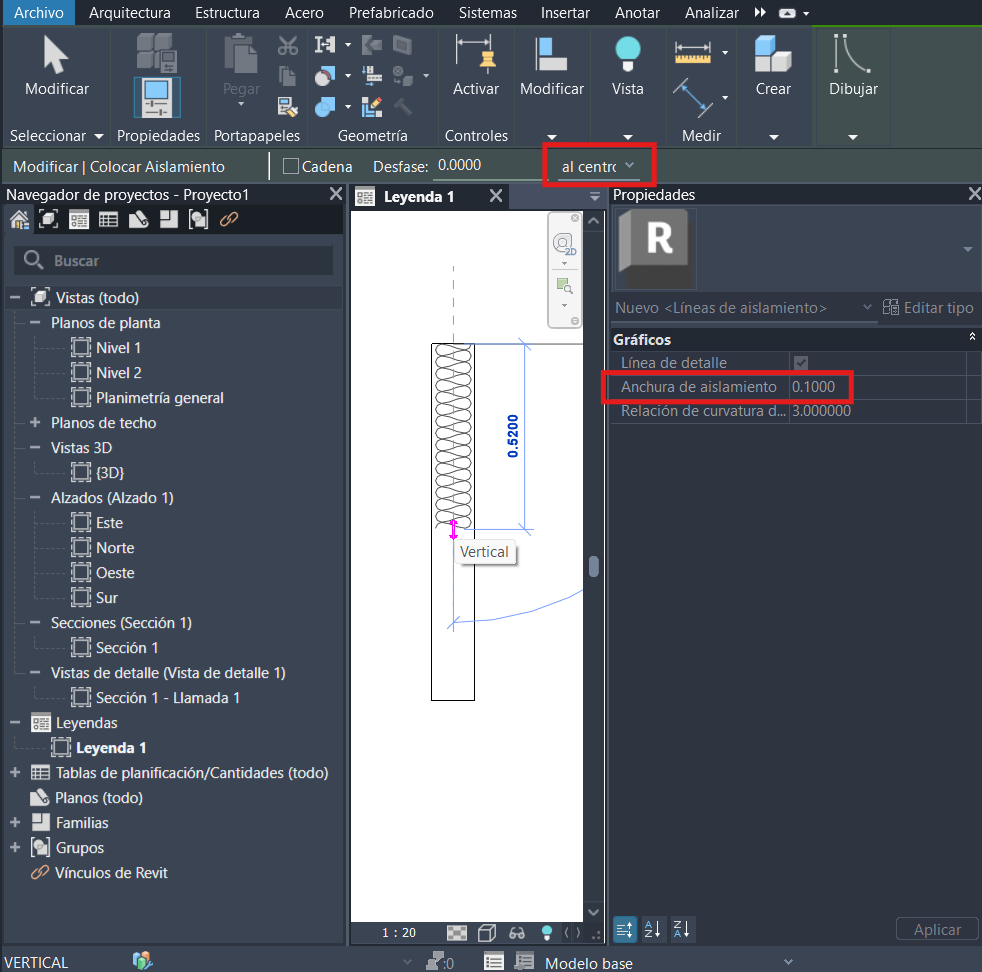Click the Activar controls icon
The image size is (982, 972).
475,54
